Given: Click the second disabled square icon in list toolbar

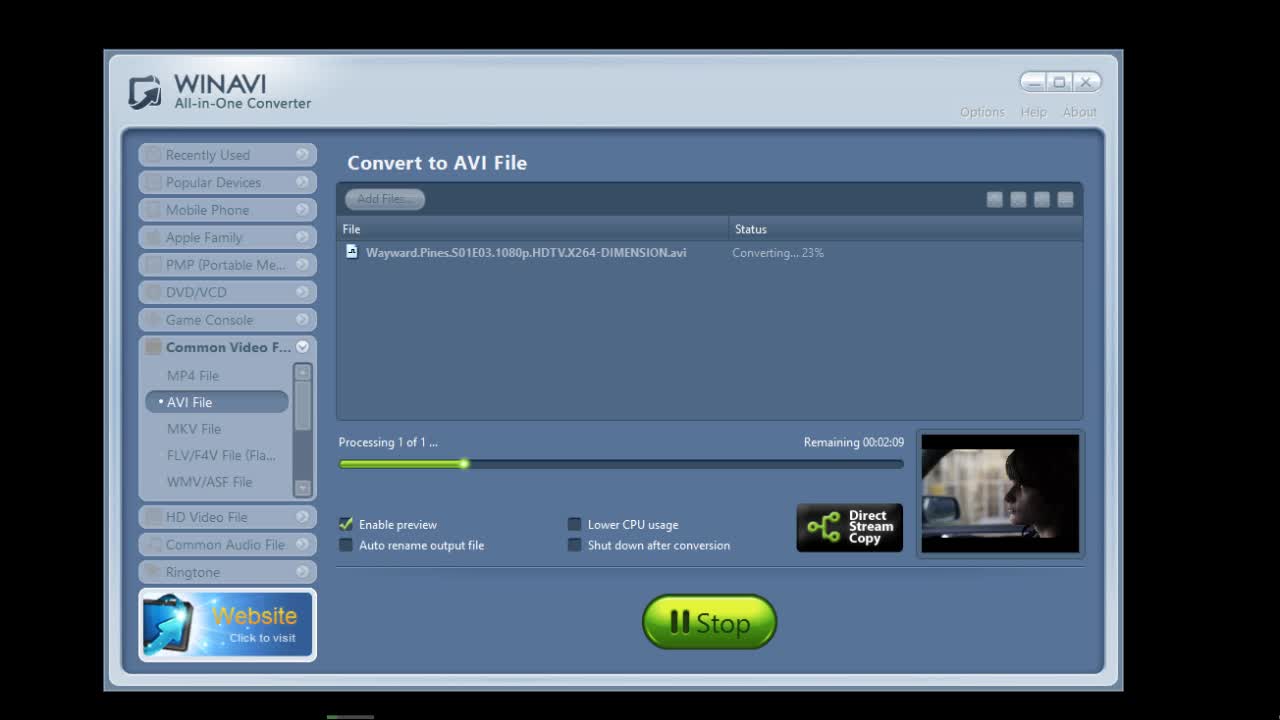Looking at the screenshot, I should tap(1018, 199).
